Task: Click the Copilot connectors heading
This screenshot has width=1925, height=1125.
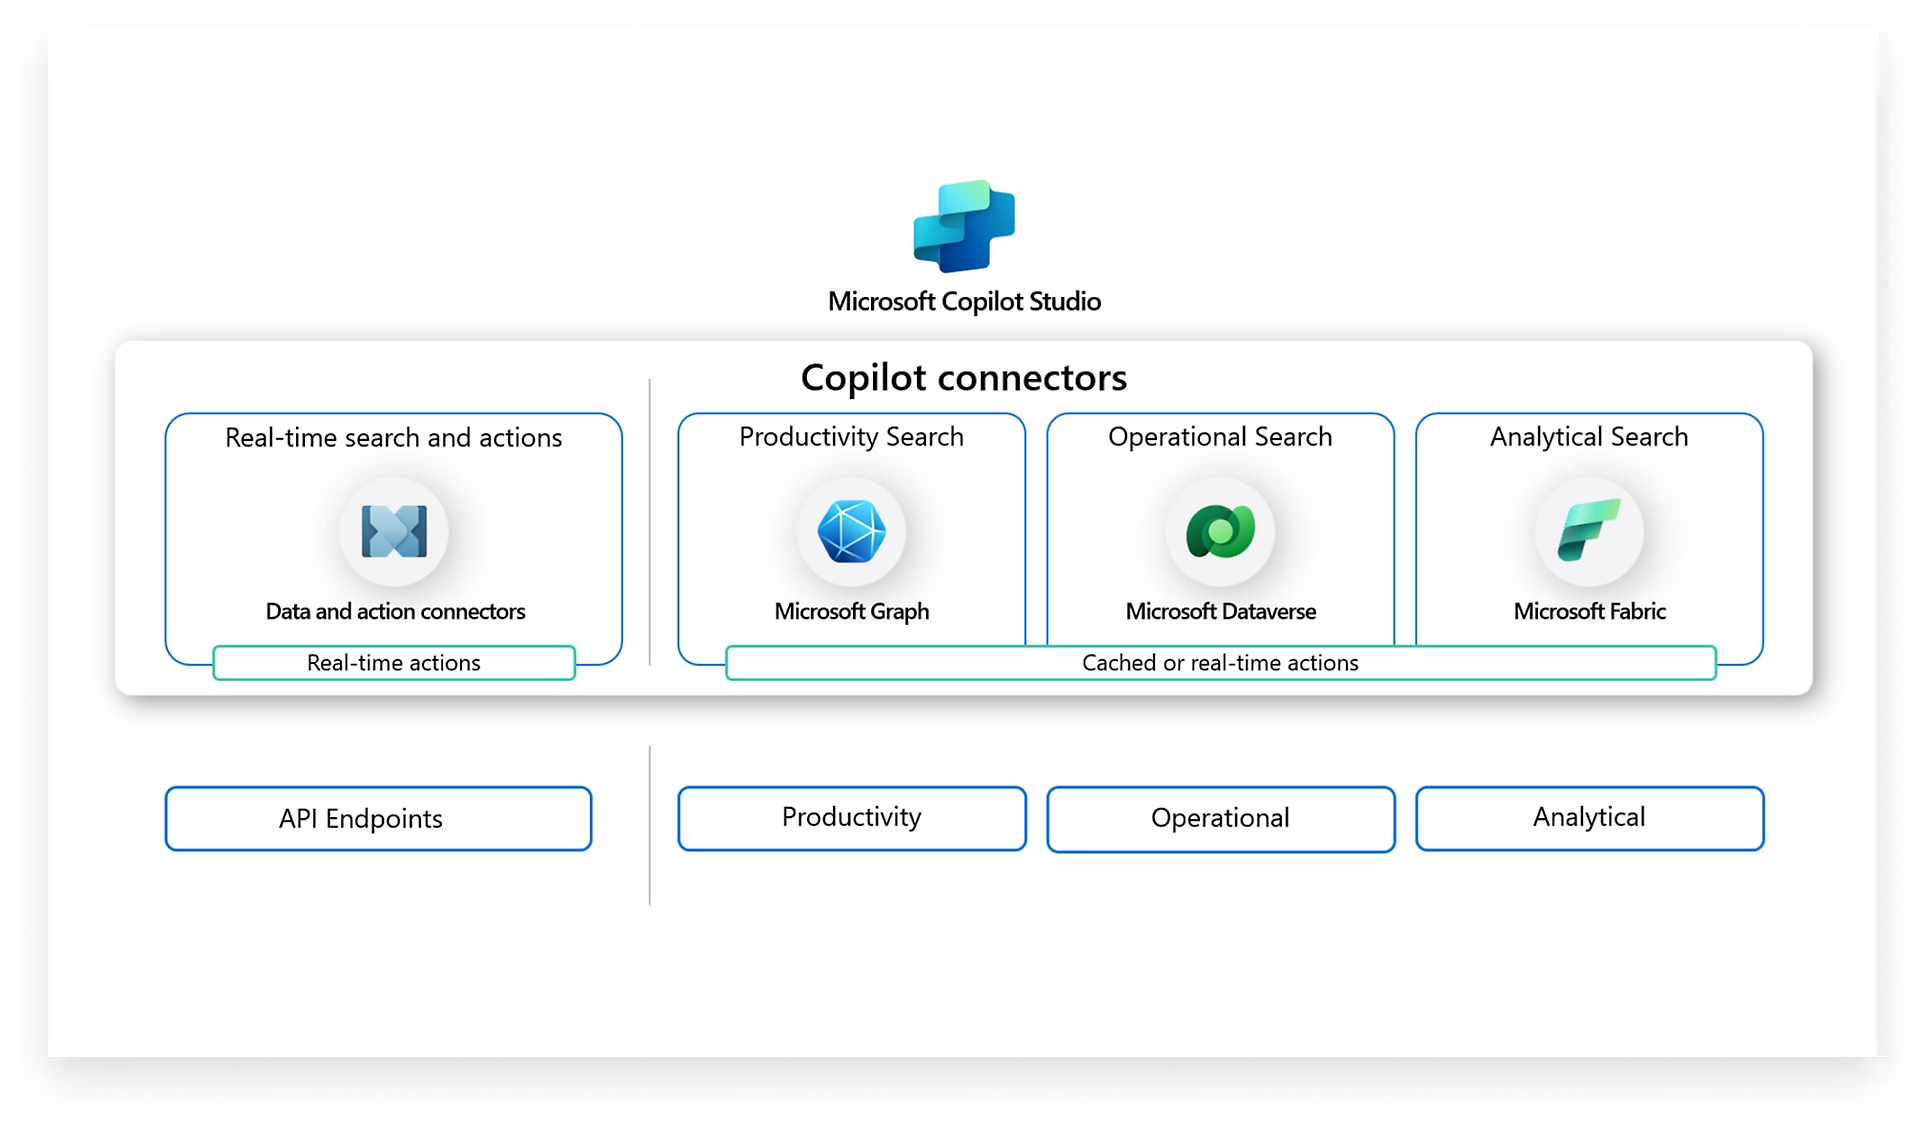Action: pos(964,378)
